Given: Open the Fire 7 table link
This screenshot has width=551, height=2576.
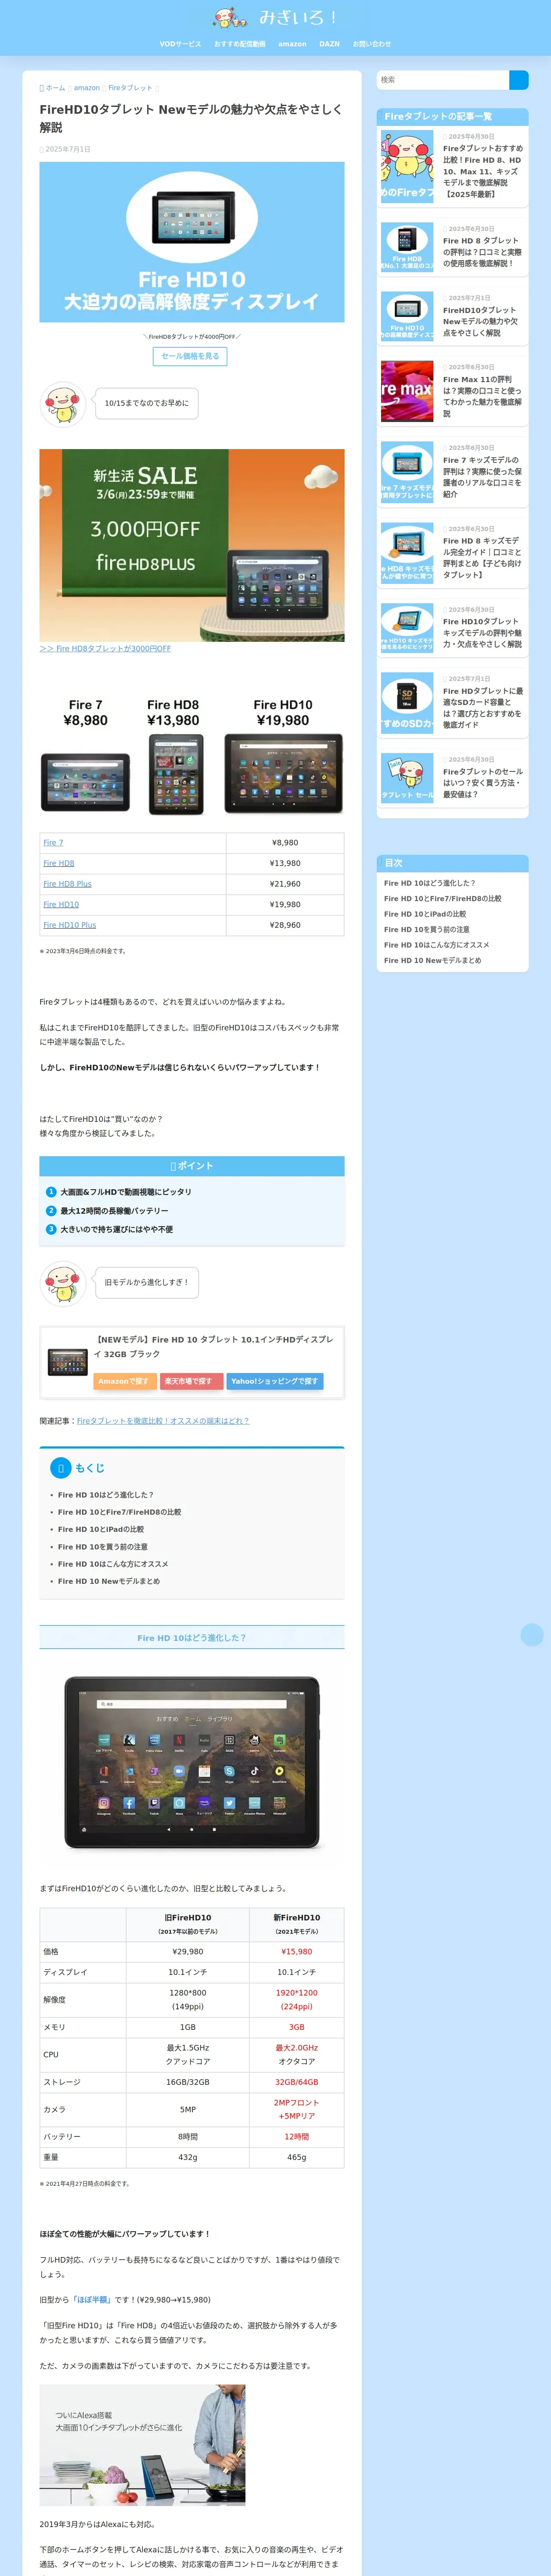Looking at the screenshot, I should pyautogui.click(x=53, y=843).
